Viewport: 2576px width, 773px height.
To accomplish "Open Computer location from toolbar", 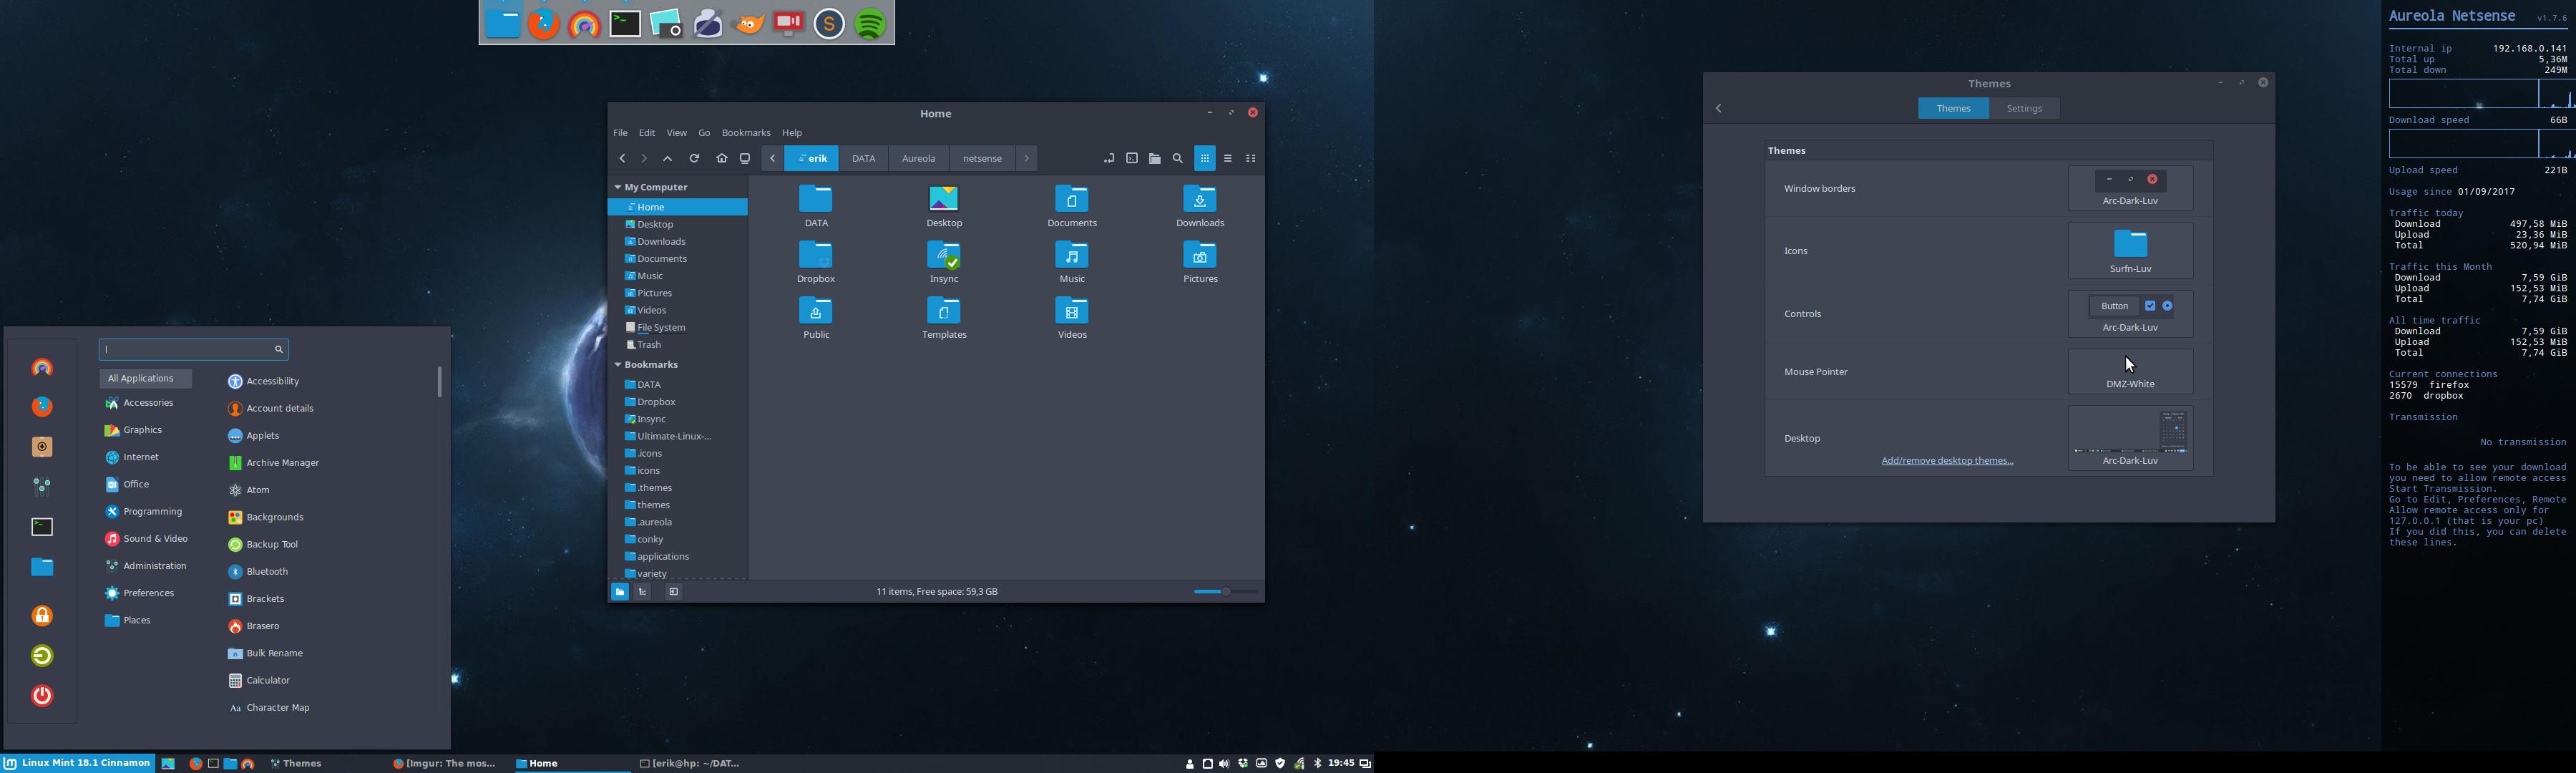I will 745,159.
